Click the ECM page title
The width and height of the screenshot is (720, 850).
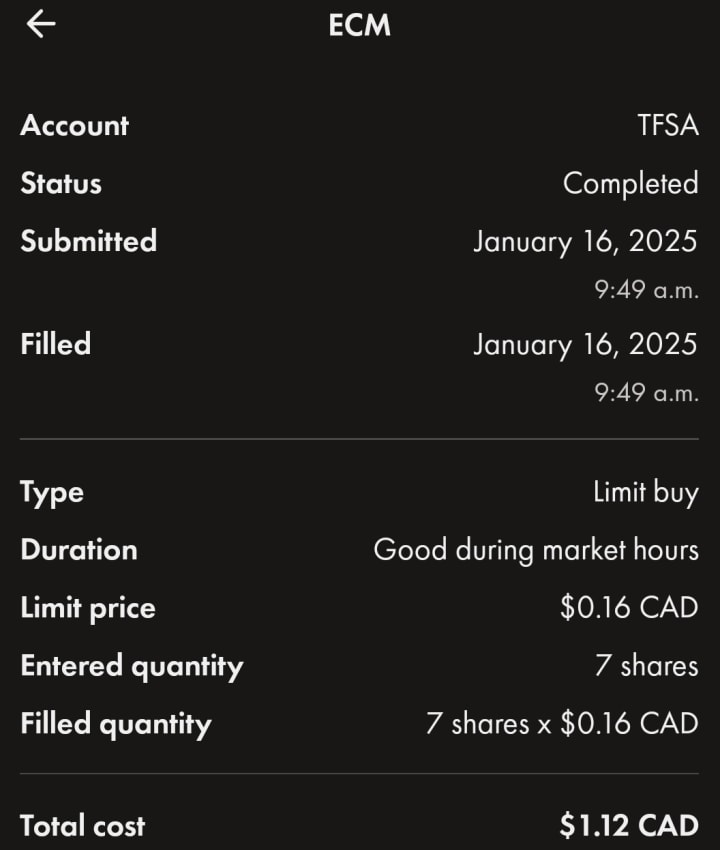359,25
